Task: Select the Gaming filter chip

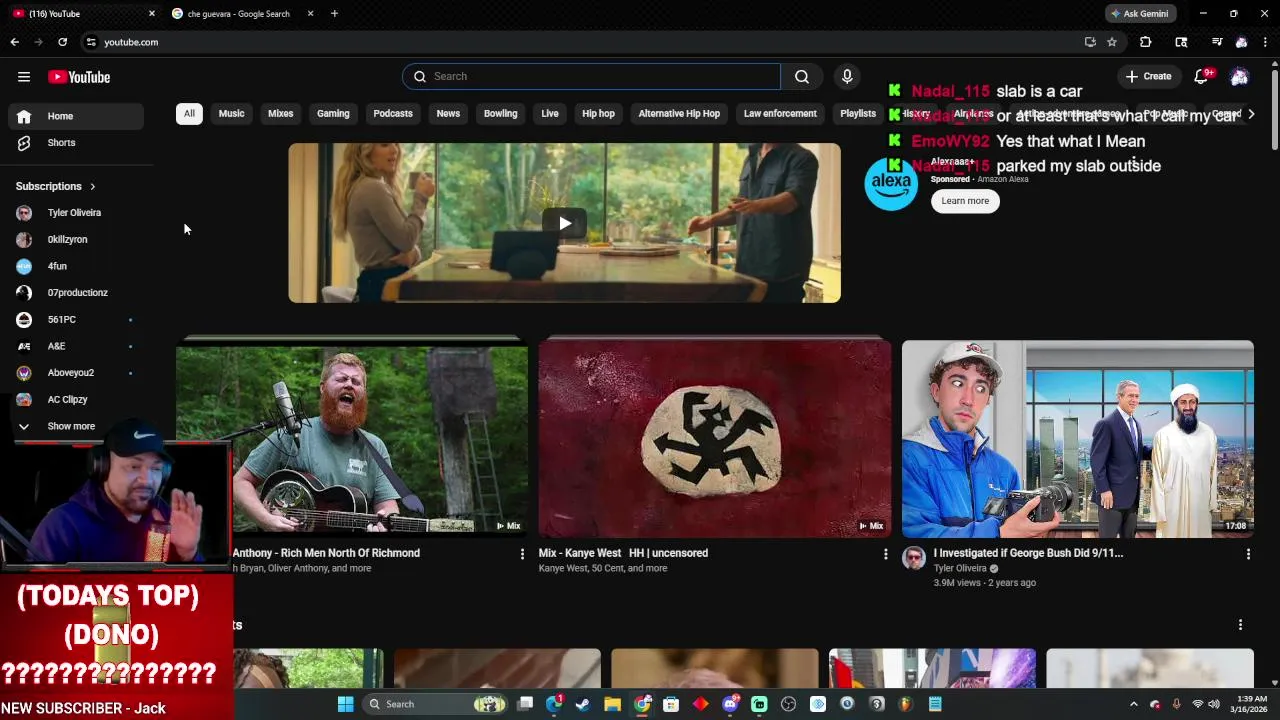Action: click(333, 114)
